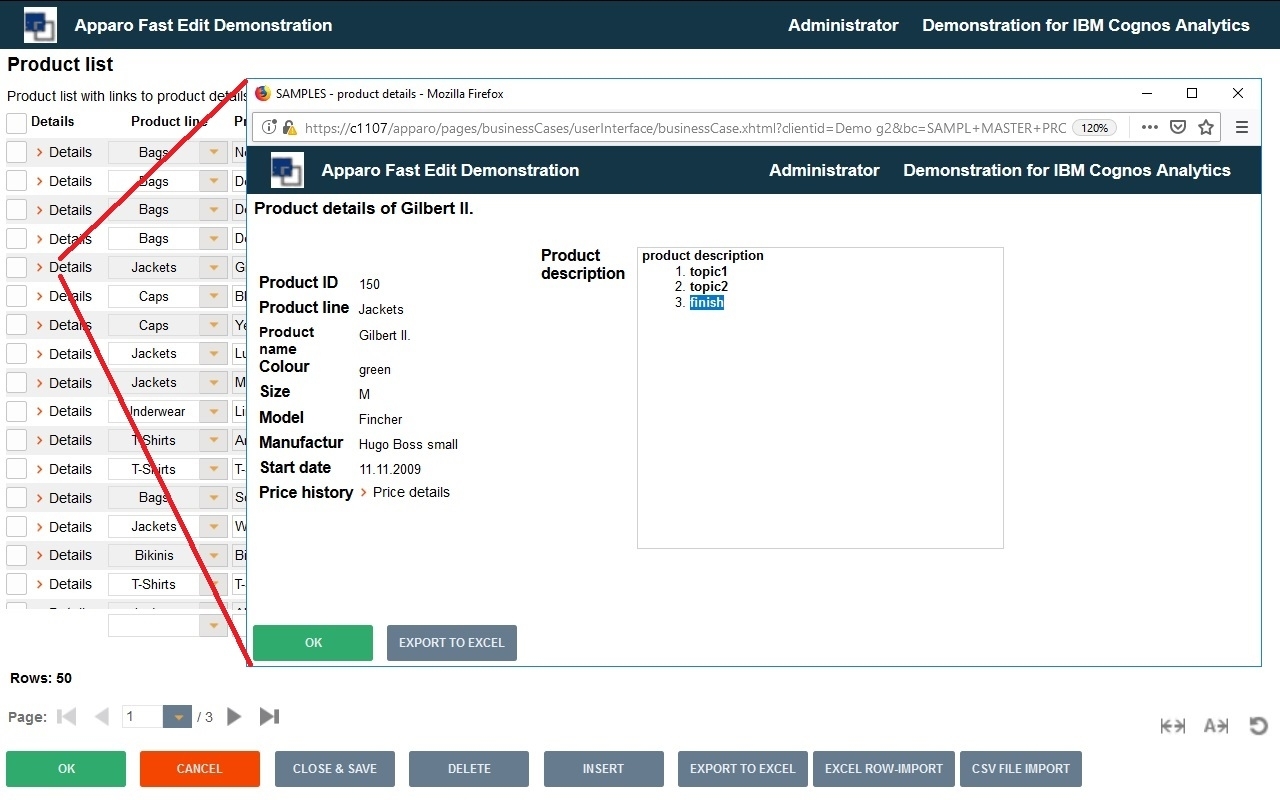The width and height of the screenshot is (1280, 800).
Task: Click the Firefox URL address field
Action: [x=684, y=128]
